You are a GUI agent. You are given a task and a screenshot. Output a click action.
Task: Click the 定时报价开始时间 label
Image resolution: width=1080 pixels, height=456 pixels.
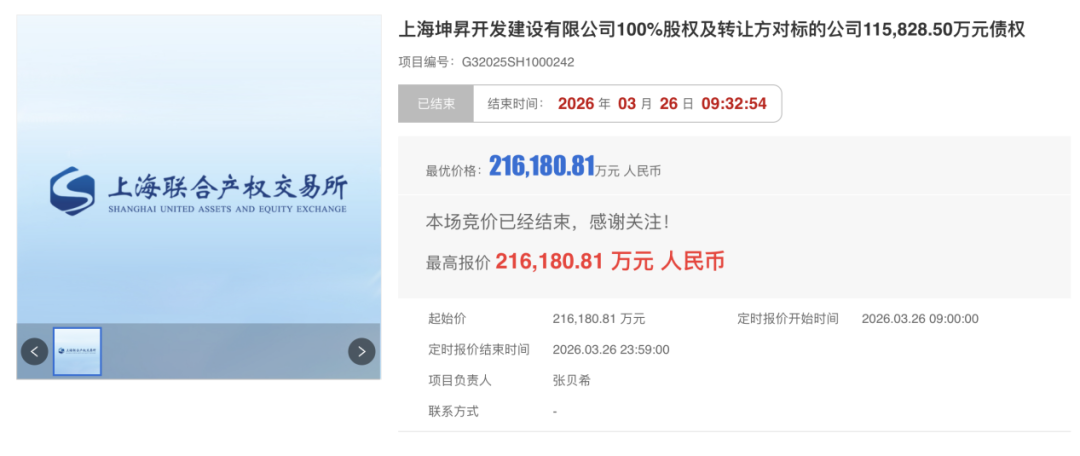pyautogui.click(x=788, y=319)
